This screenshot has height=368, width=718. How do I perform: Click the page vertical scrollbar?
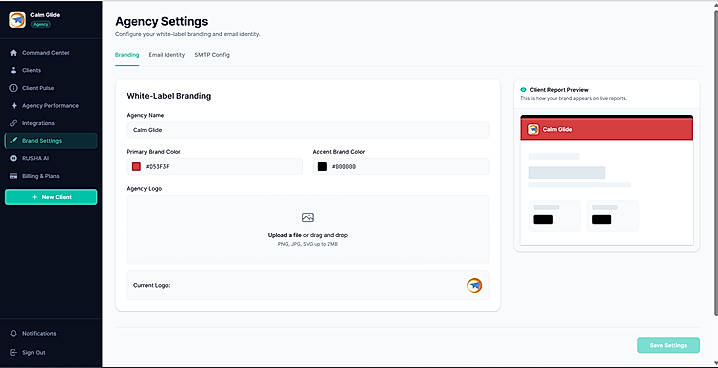click(x=716, y=162)
